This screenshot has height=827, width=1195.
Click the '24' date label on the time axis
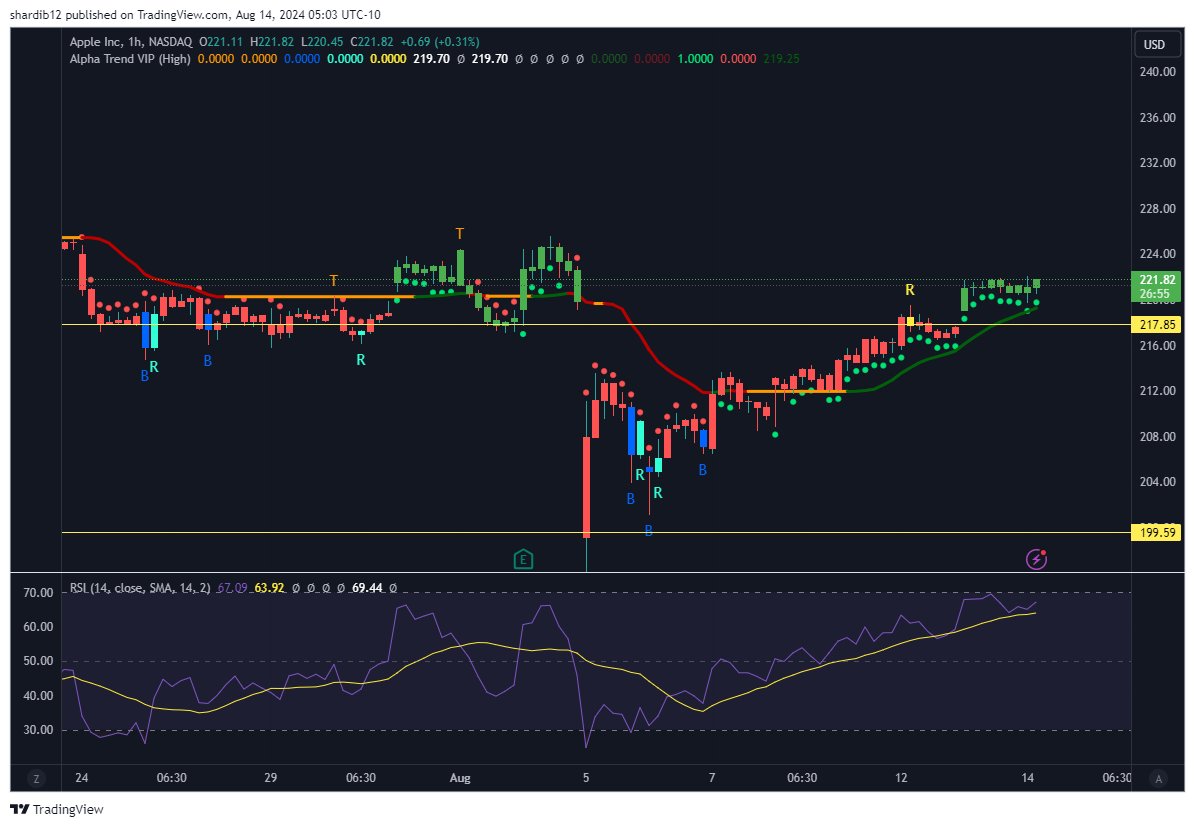[82, 778]
